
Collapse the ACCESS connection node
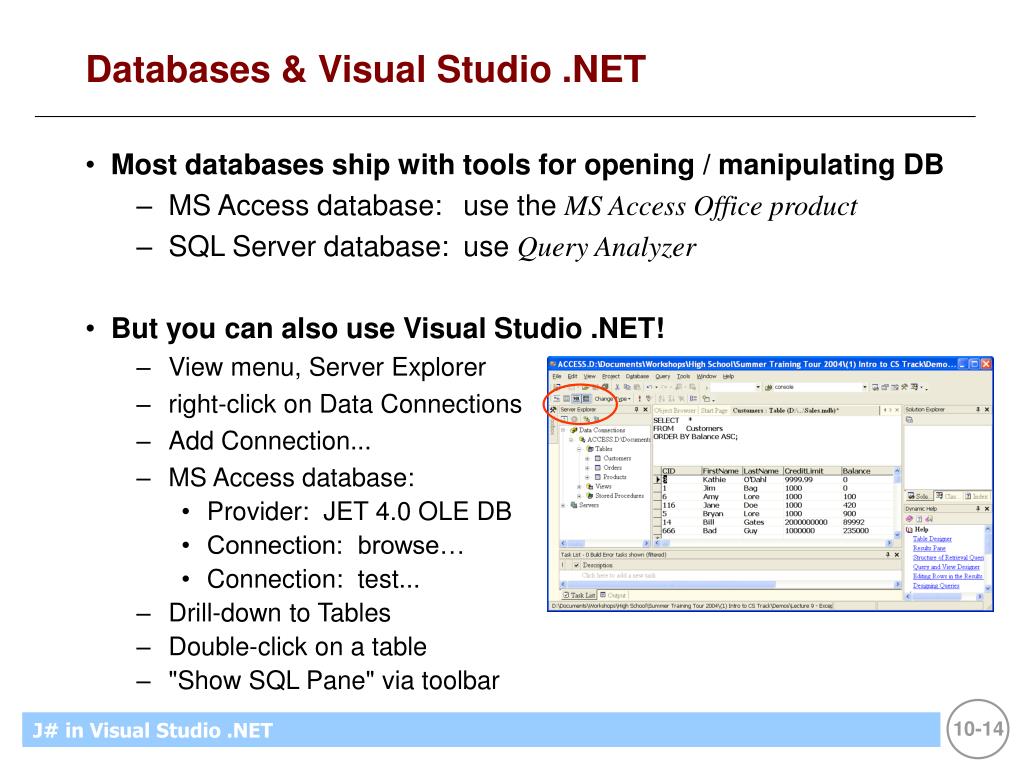(571, 440)
